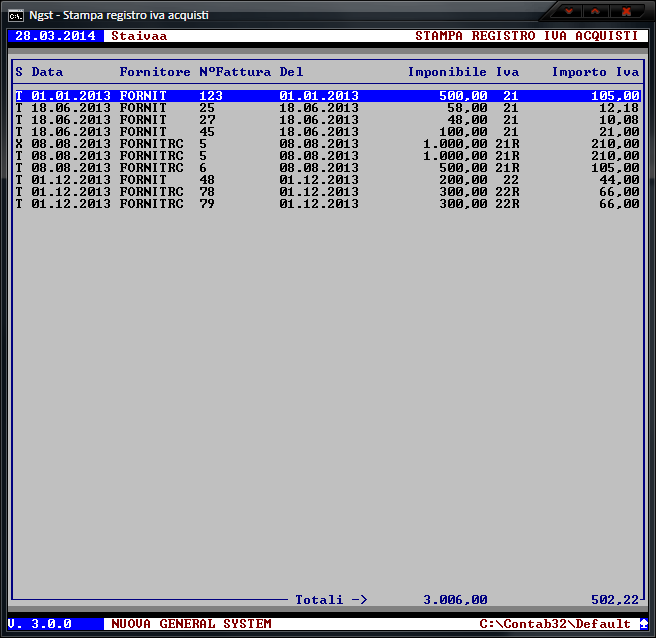The height and width of the screenshot is (638, 656).
Task: Click the Imponibile column header
Action: [447, 73]
